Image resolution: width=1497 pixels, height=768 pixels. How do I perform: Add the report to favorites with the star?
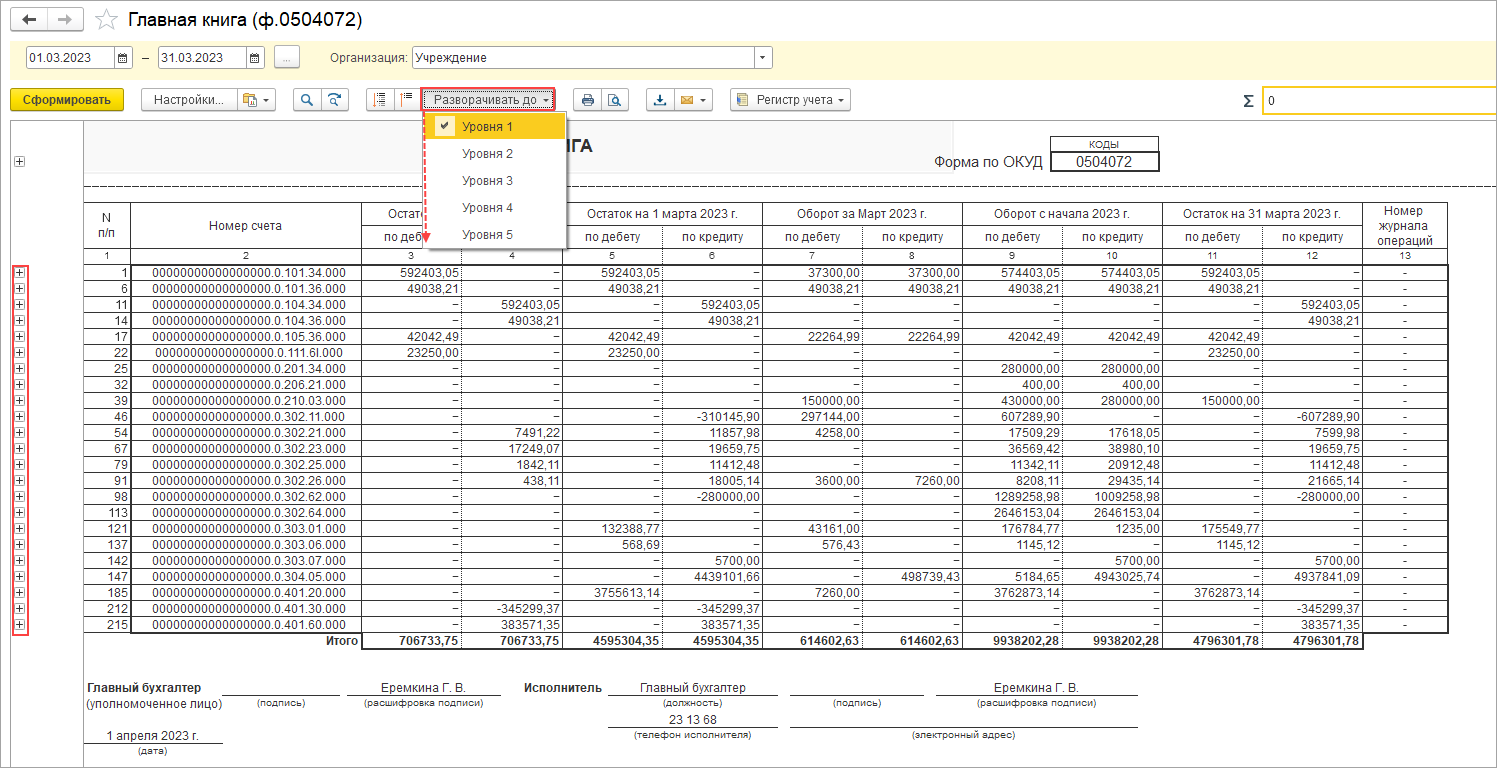[106, 20]
